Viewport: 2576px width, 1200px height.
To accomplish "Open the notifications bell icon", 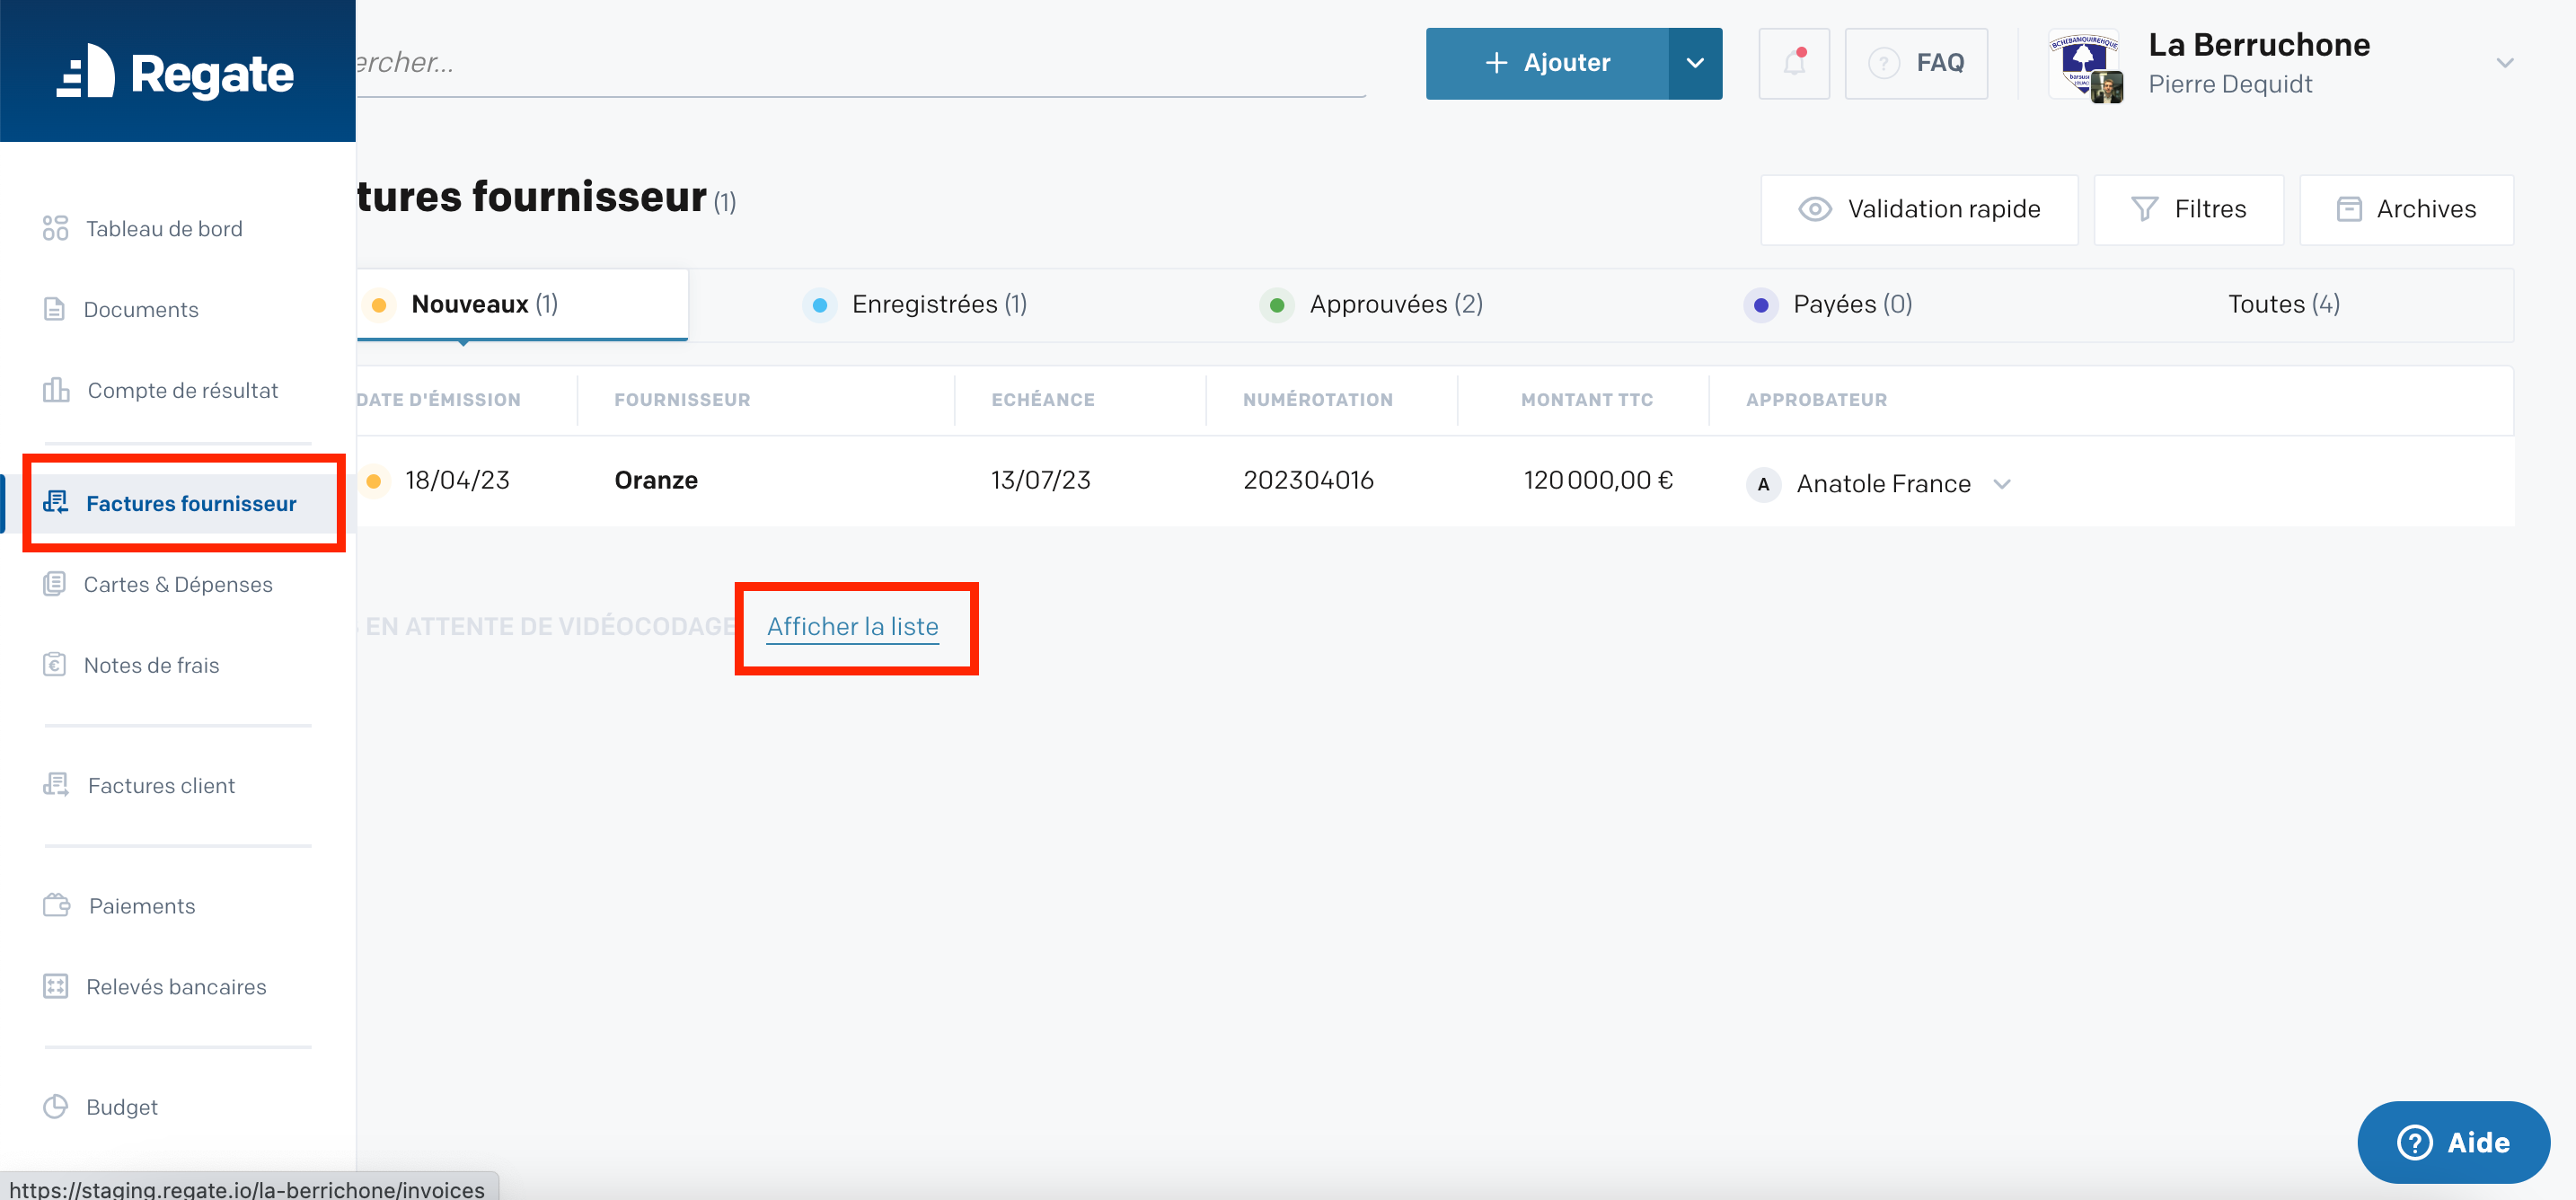I will [1794, 63].
